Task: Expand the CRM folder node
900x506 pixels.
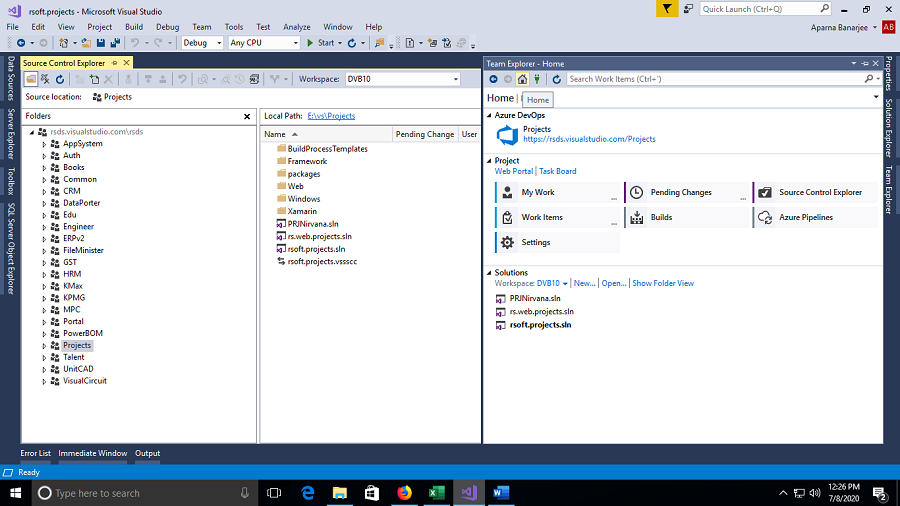Action: coord(44,192)
